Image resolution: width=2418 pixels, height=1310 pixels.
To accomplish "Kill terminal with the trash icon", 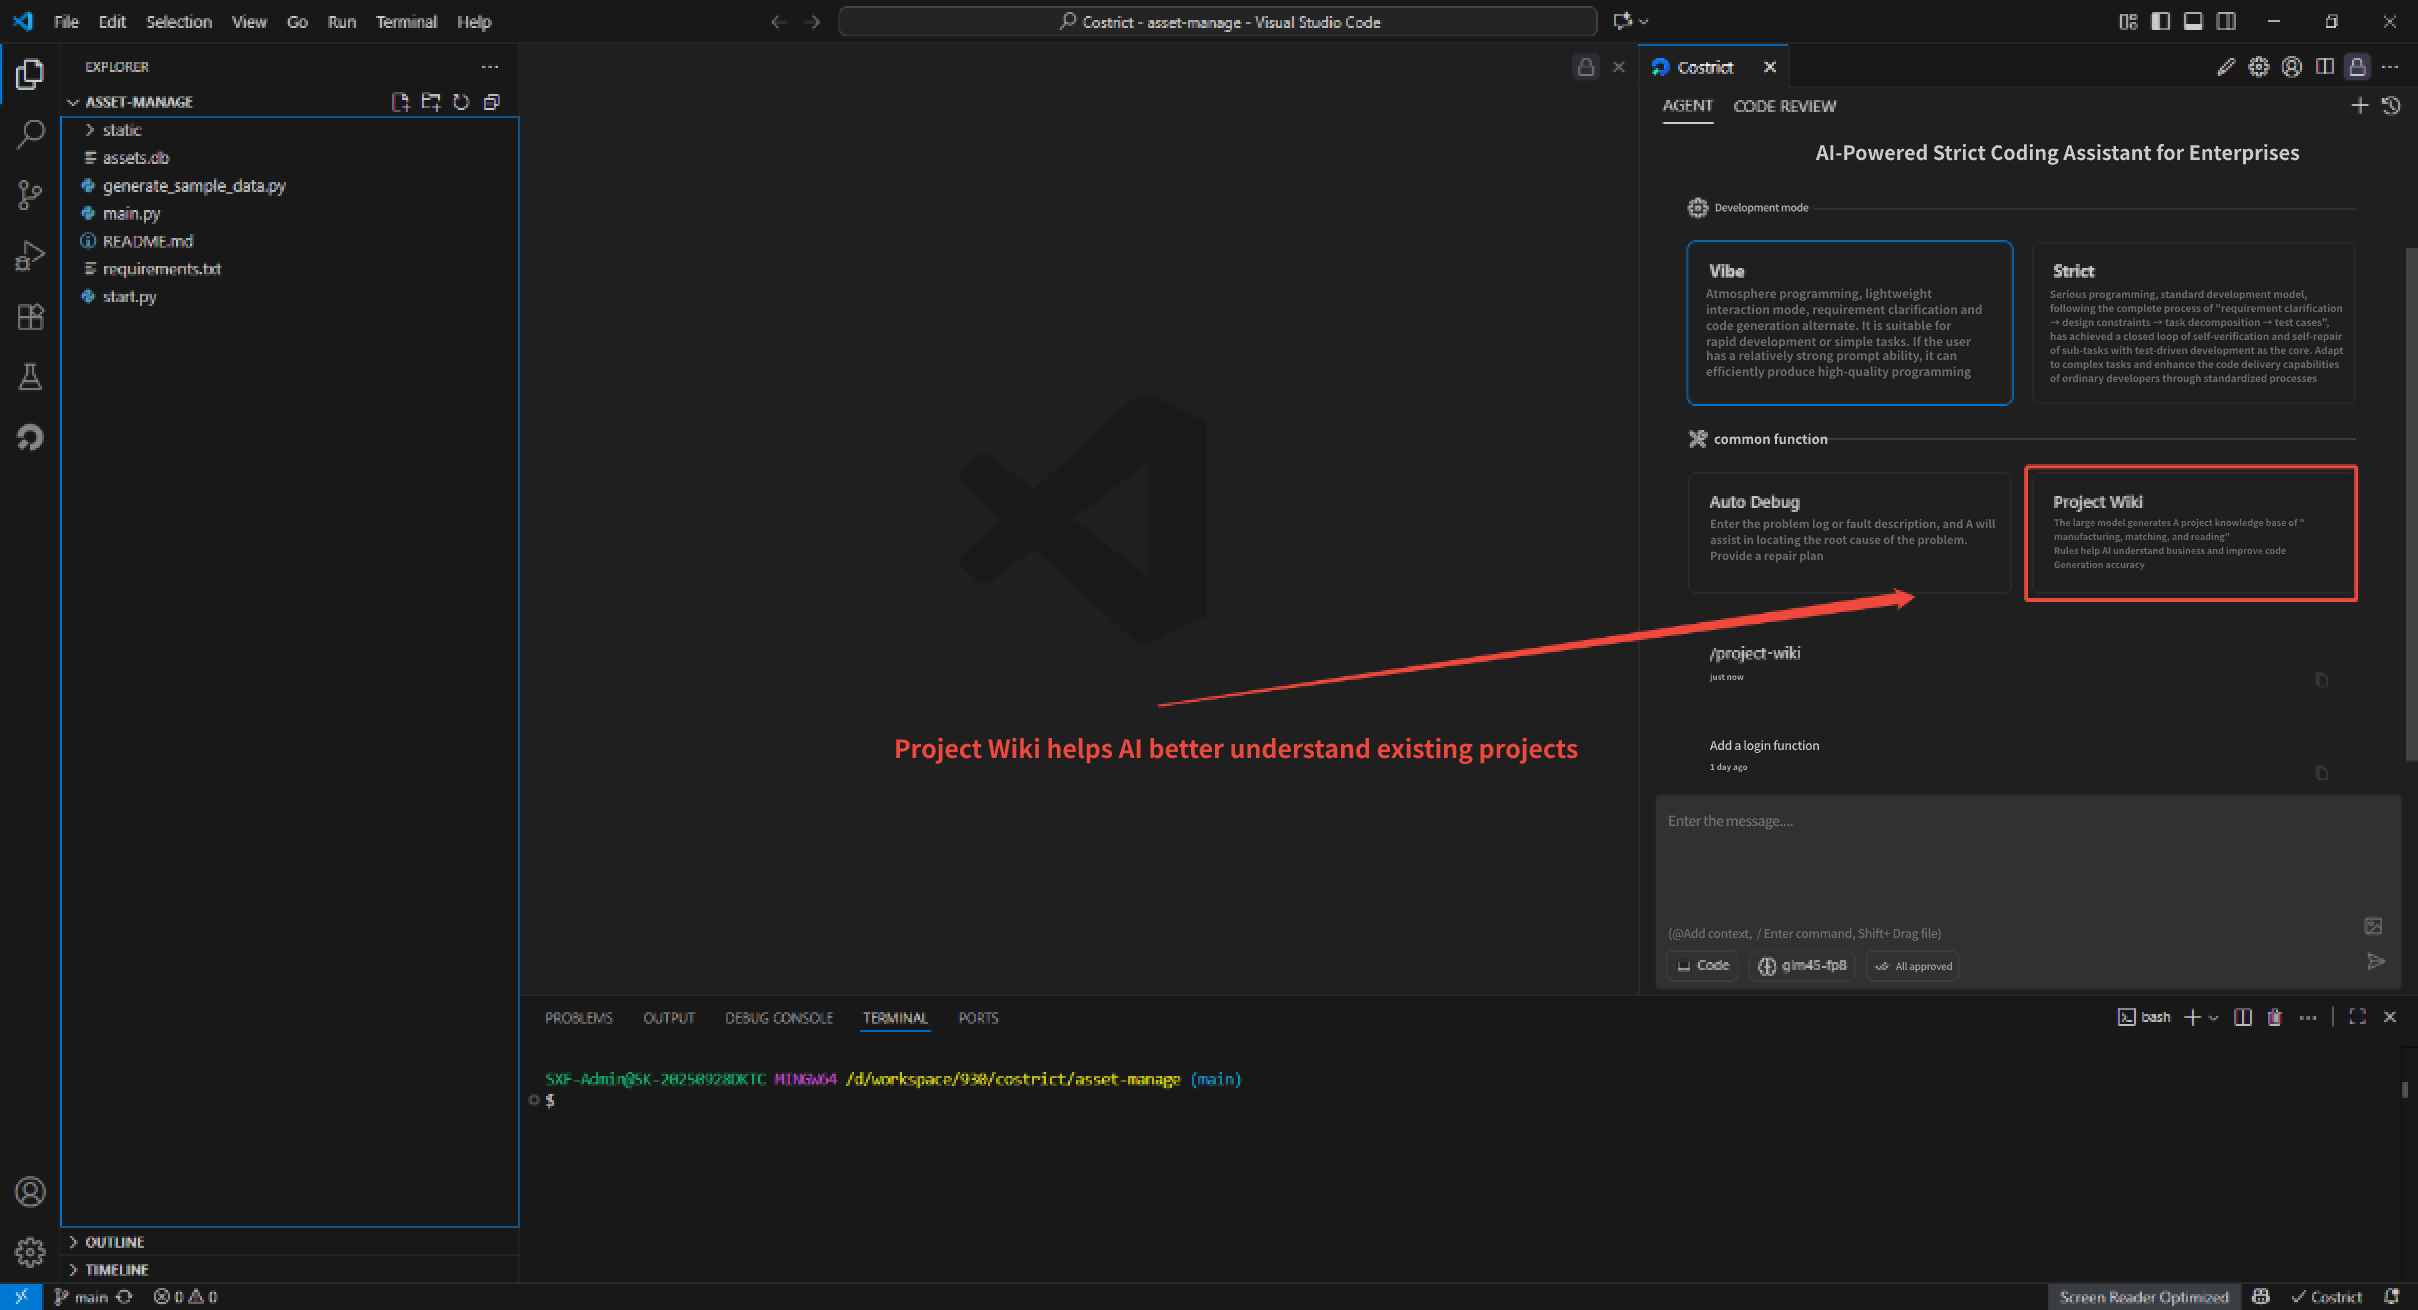I will tap(2274, 1017).
